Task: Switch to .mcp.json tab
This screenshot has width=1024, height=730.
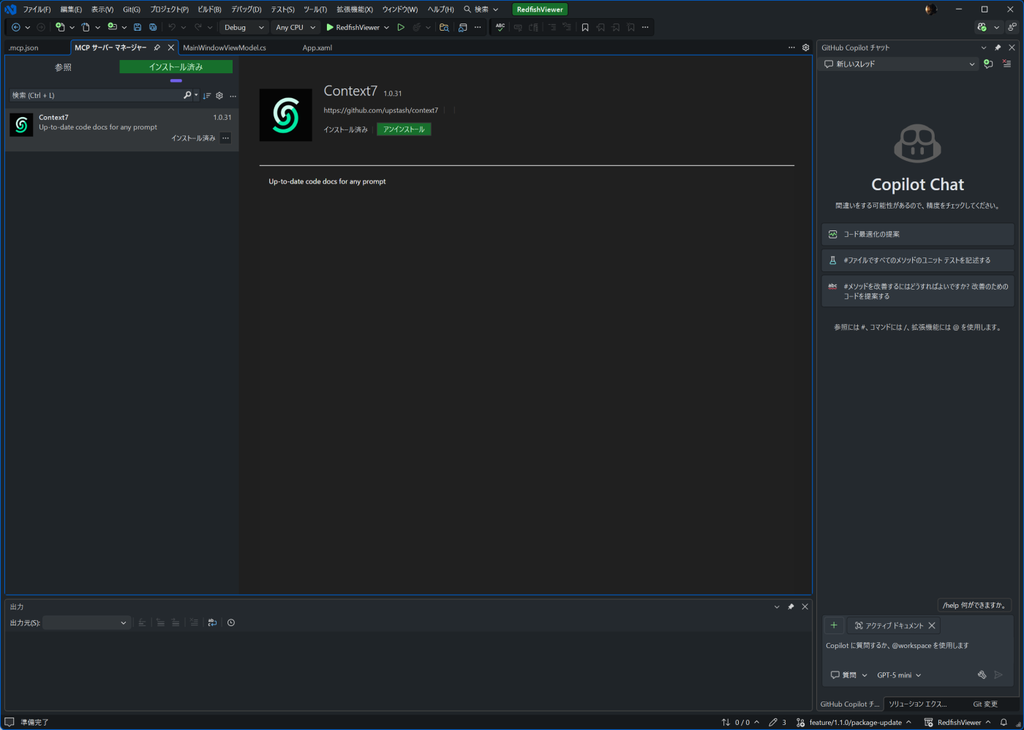Action: [x=24, y=48]
